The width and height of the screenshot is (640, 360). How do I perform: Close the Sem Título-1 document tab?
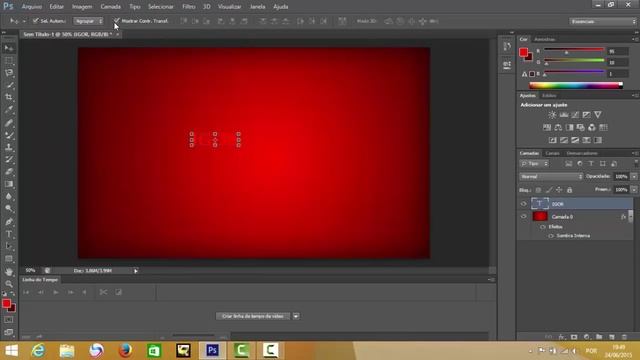point(118,35)
